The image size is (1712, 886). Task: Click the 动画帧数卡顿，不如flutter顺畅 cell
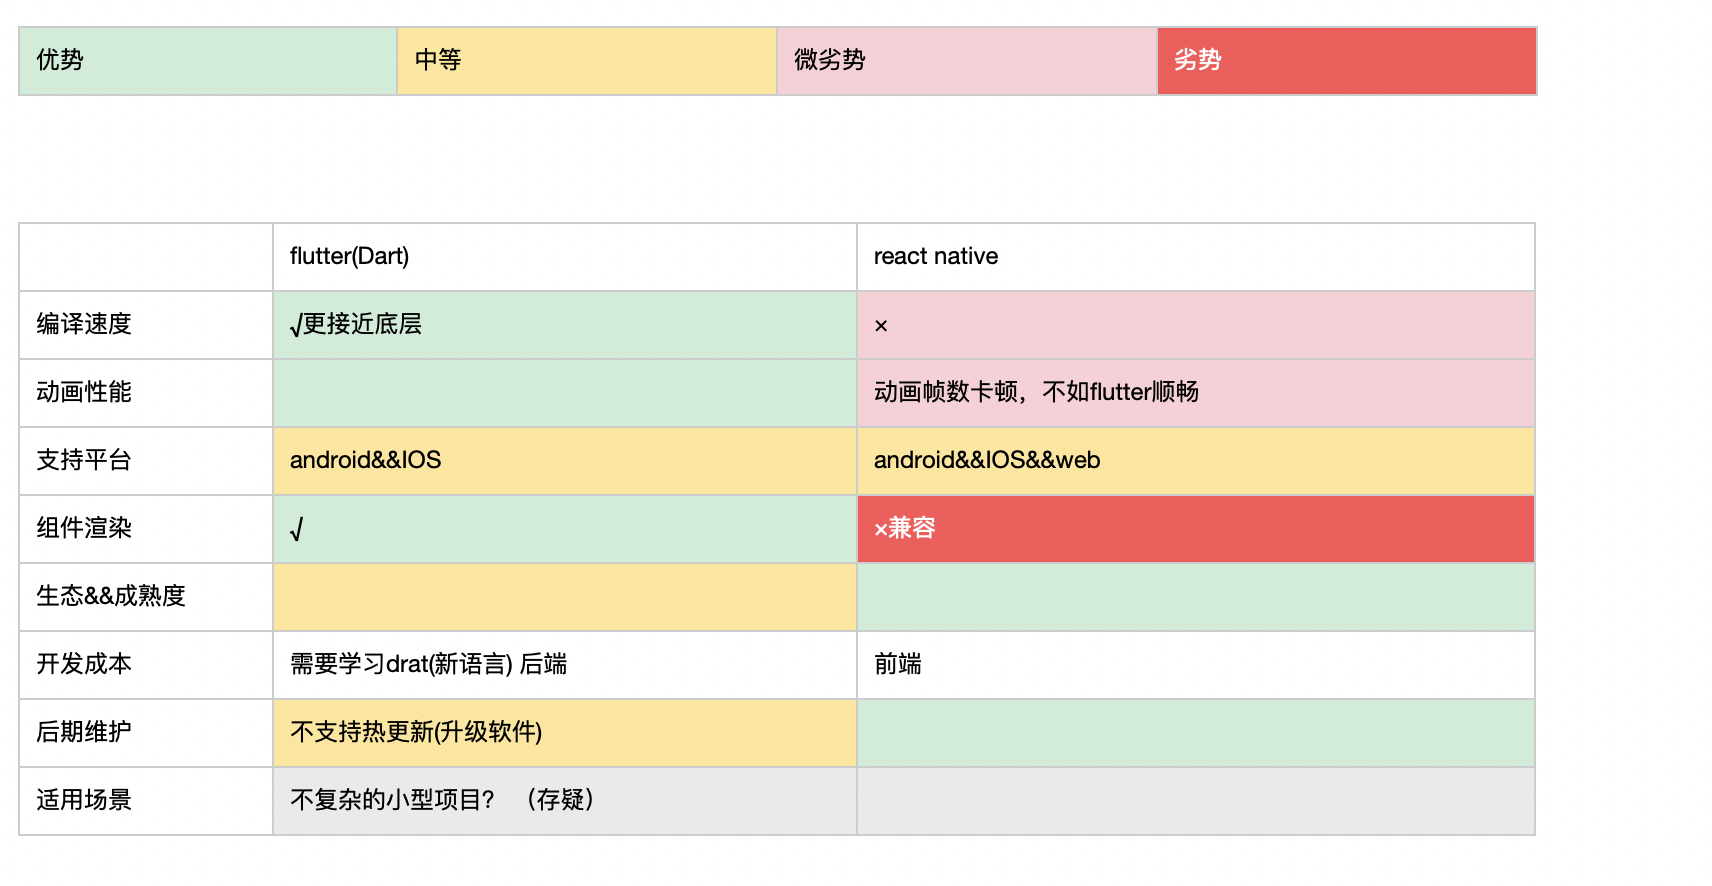pos(1196,393)
